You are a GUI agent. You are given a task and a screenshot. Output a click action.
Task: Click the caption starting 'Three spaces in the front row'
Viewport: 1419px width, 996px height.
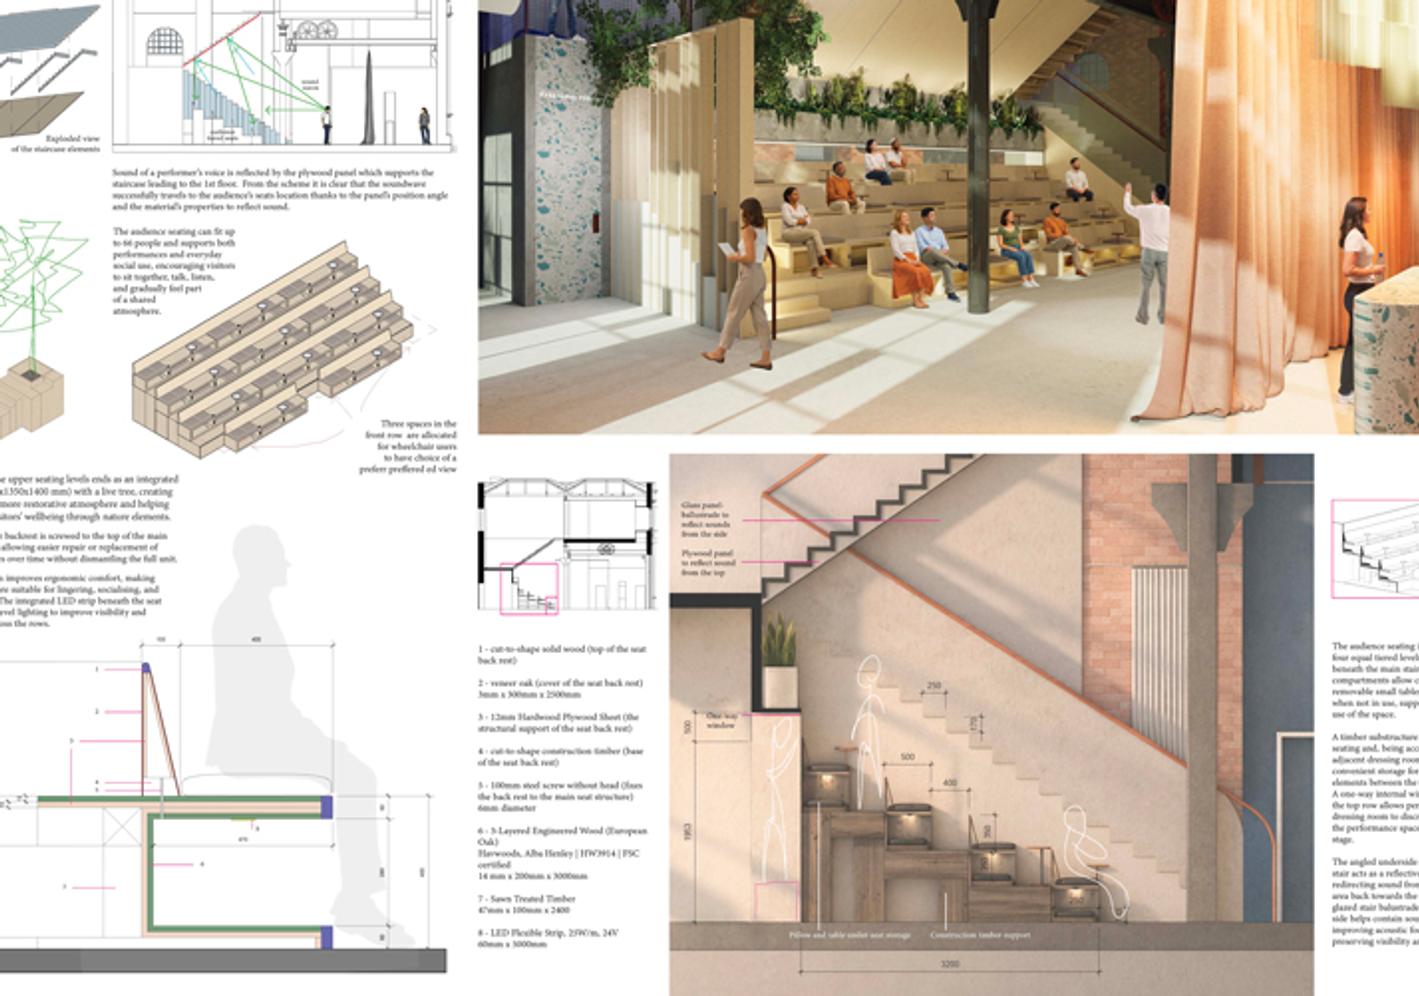tap(409, 446)
